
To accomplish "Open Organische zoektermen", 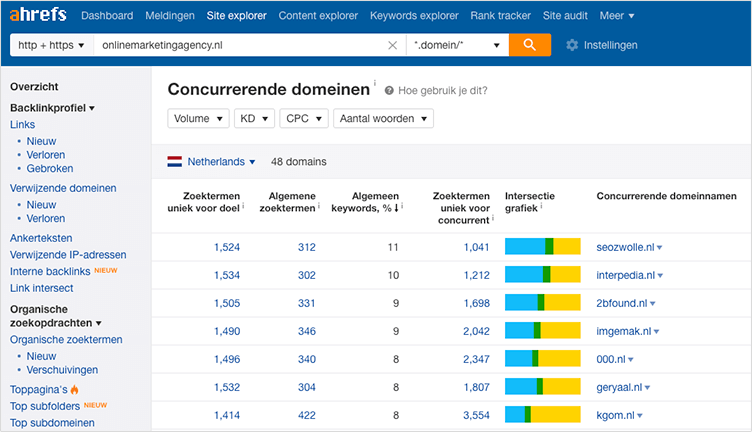I will pyautogui.click(x=66, y=340).
